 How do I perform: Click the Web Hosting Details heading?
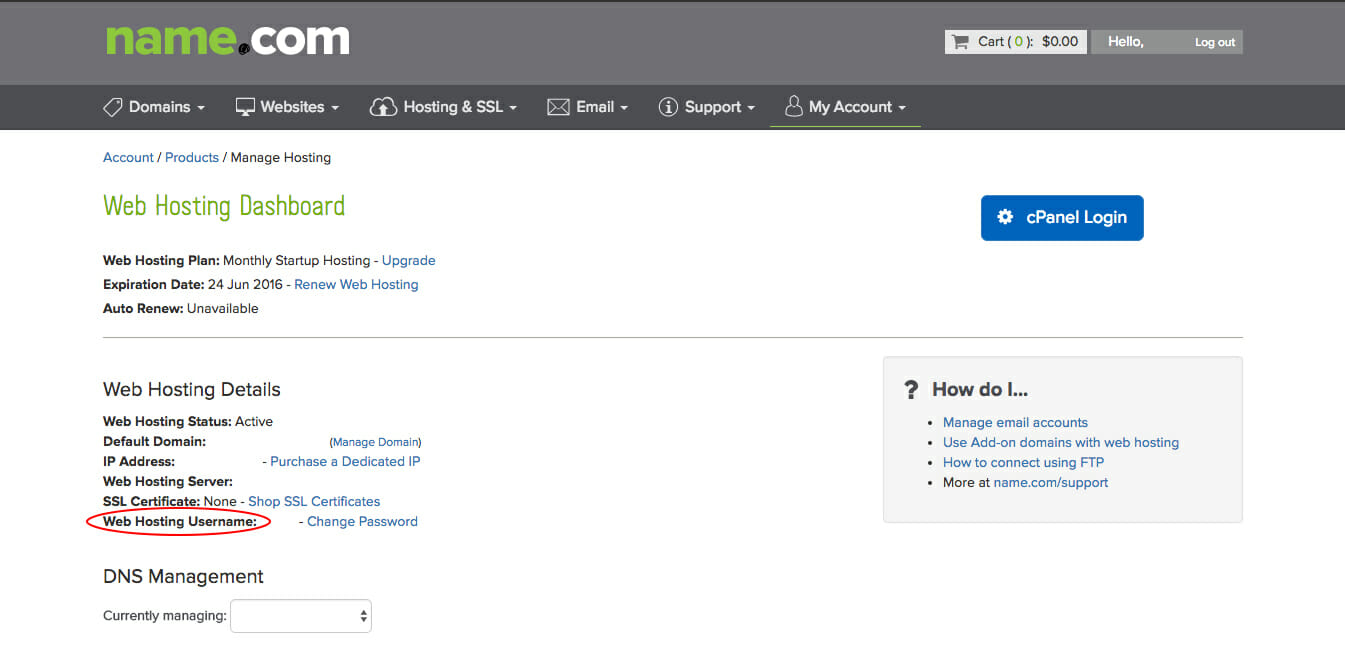[x=192, y=390]
